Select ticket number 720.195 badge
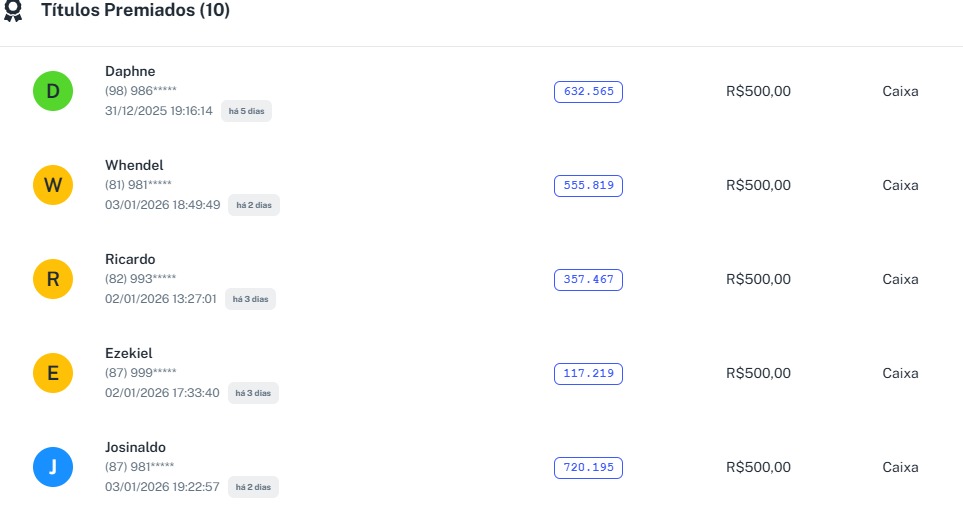The height and width of the screenshot is (529, 963). (x=588, y=467)
